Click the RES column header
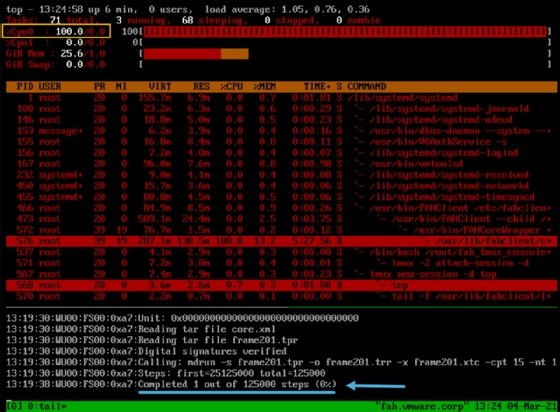 click(201, 86)
